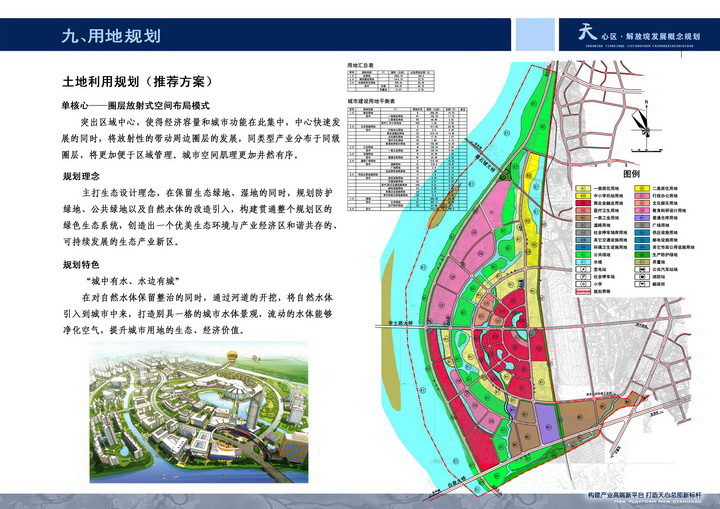Screen dimensions: 720x509
Task: Click the purple warehouse parcel on the map
Action: tap(547, 424)
